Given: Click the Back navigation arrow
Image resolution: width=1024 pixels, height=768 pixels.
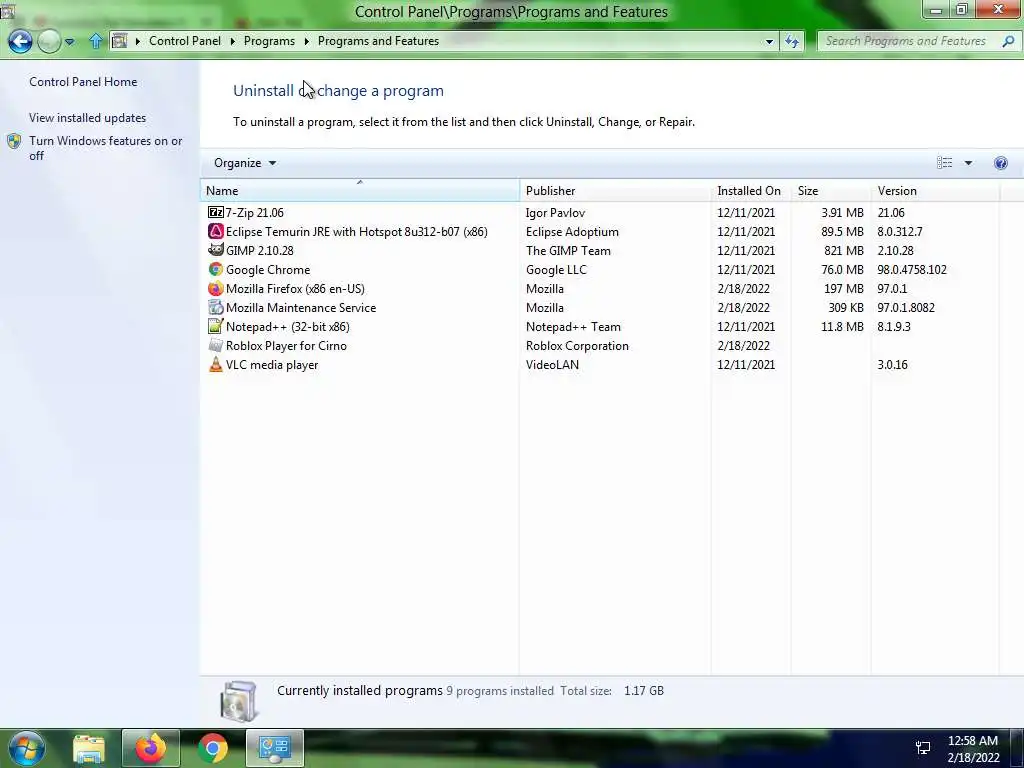Looking at the screenshot, I should tap(20, 41).
